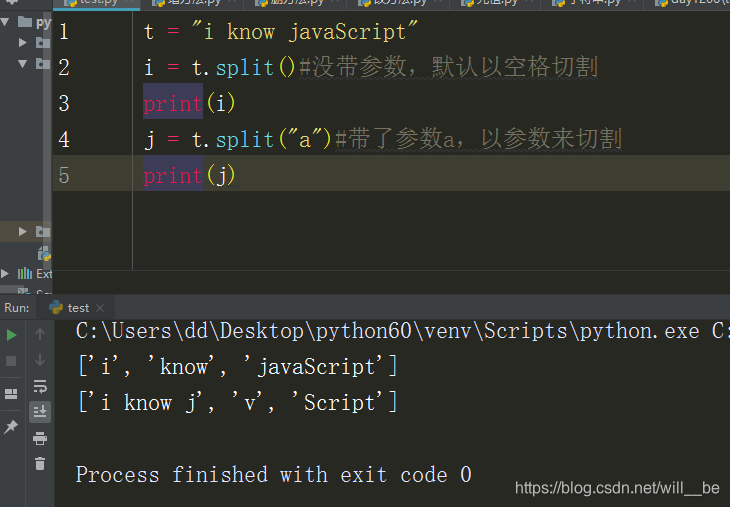
Task: Select the py root folder icon
Action: coord(25,21)
